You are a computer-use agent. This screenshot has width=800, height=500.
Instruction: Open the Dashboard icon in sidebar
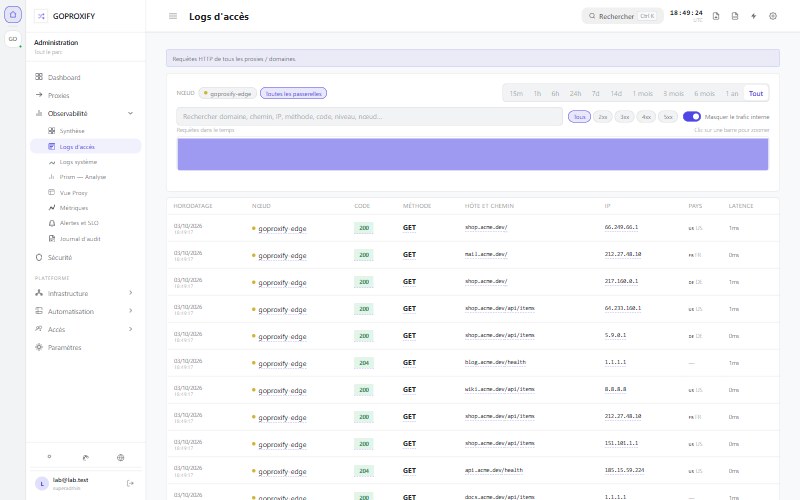39,77
